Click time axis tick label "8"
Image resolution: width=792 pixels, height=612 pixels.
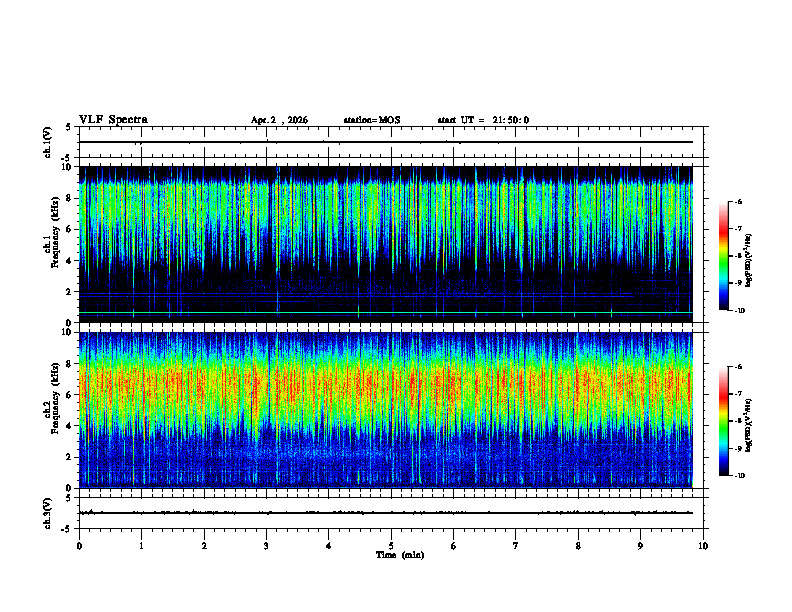578,546
